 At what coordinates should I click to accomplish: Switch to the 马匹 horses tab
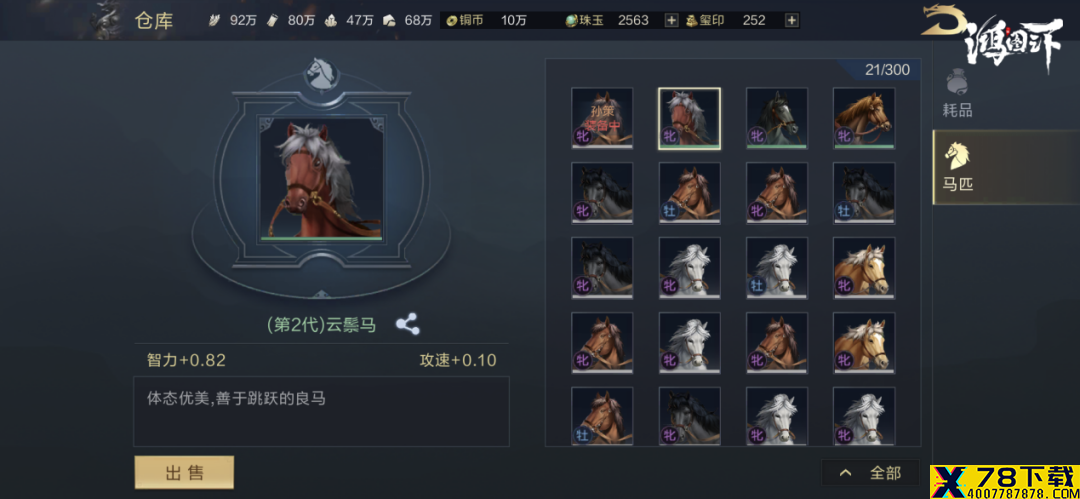(x=957, y=167)
